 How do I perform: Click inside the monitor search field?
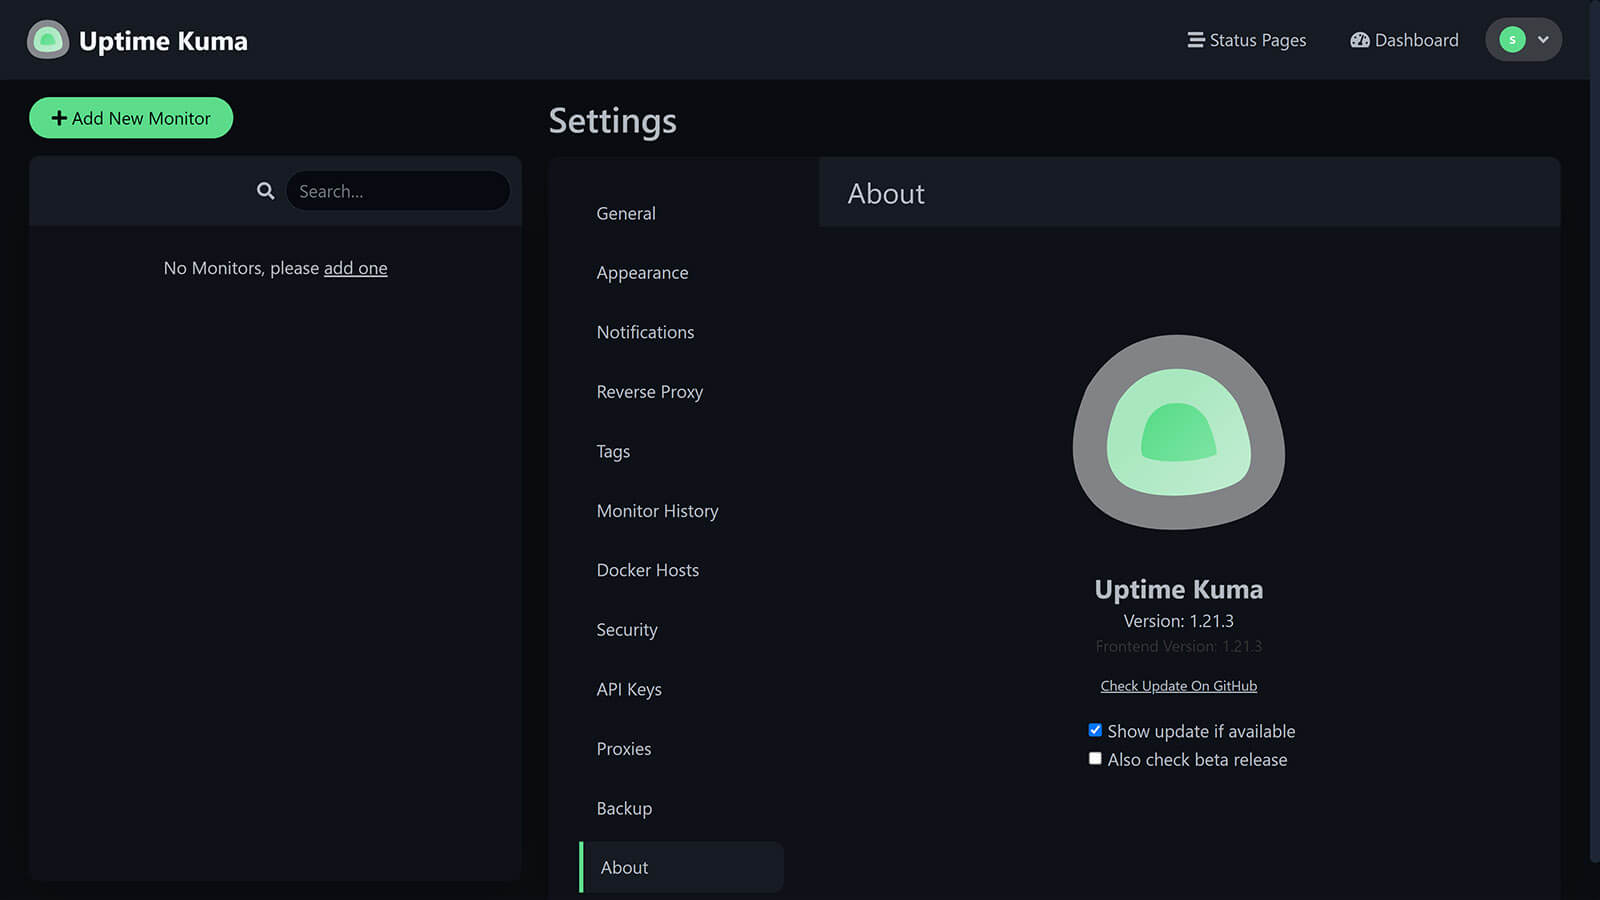coord(397,190)
